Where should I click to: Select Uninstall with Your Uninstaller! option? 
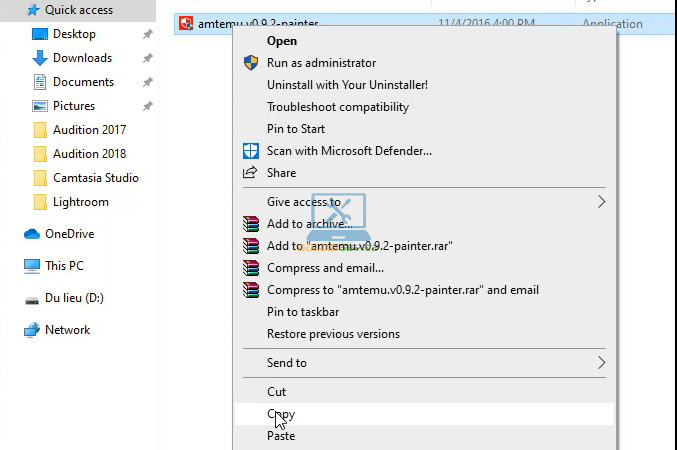(x=347, y=85)
